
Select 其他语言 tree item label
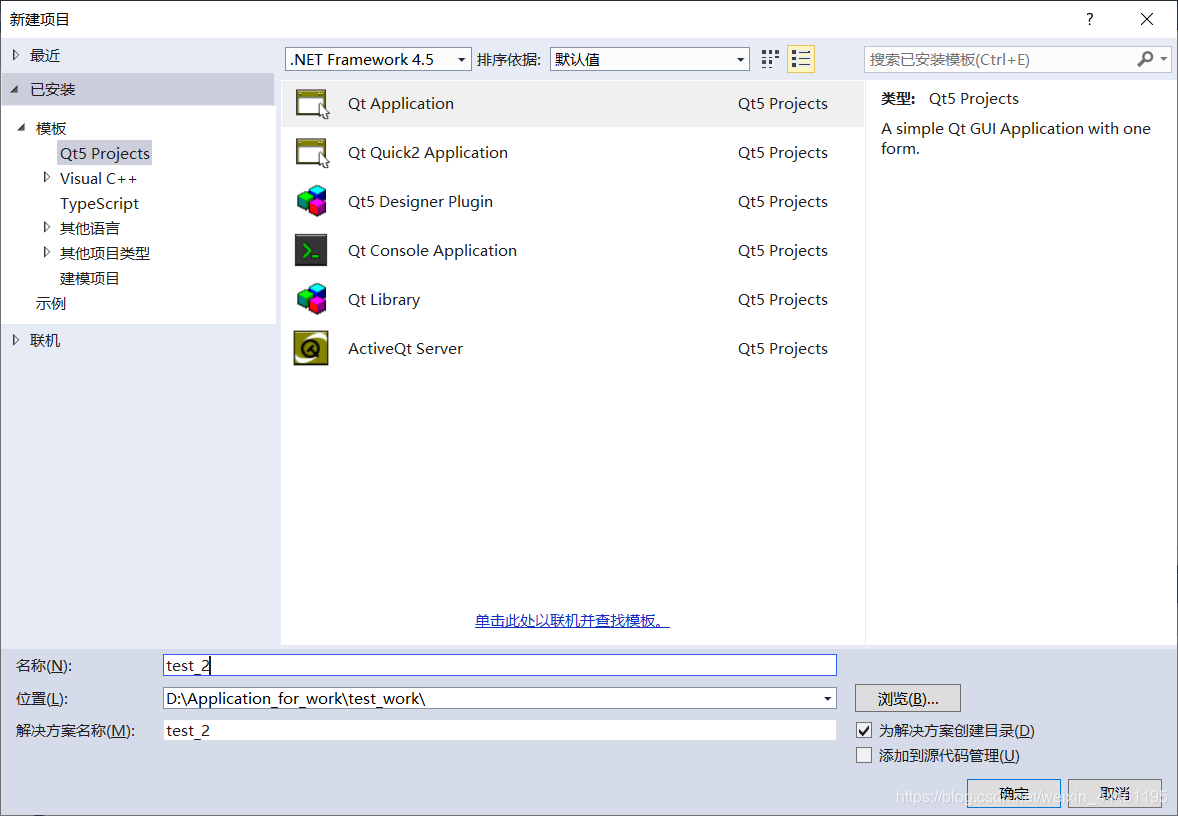pyautogui.click(x=89, y=228)
